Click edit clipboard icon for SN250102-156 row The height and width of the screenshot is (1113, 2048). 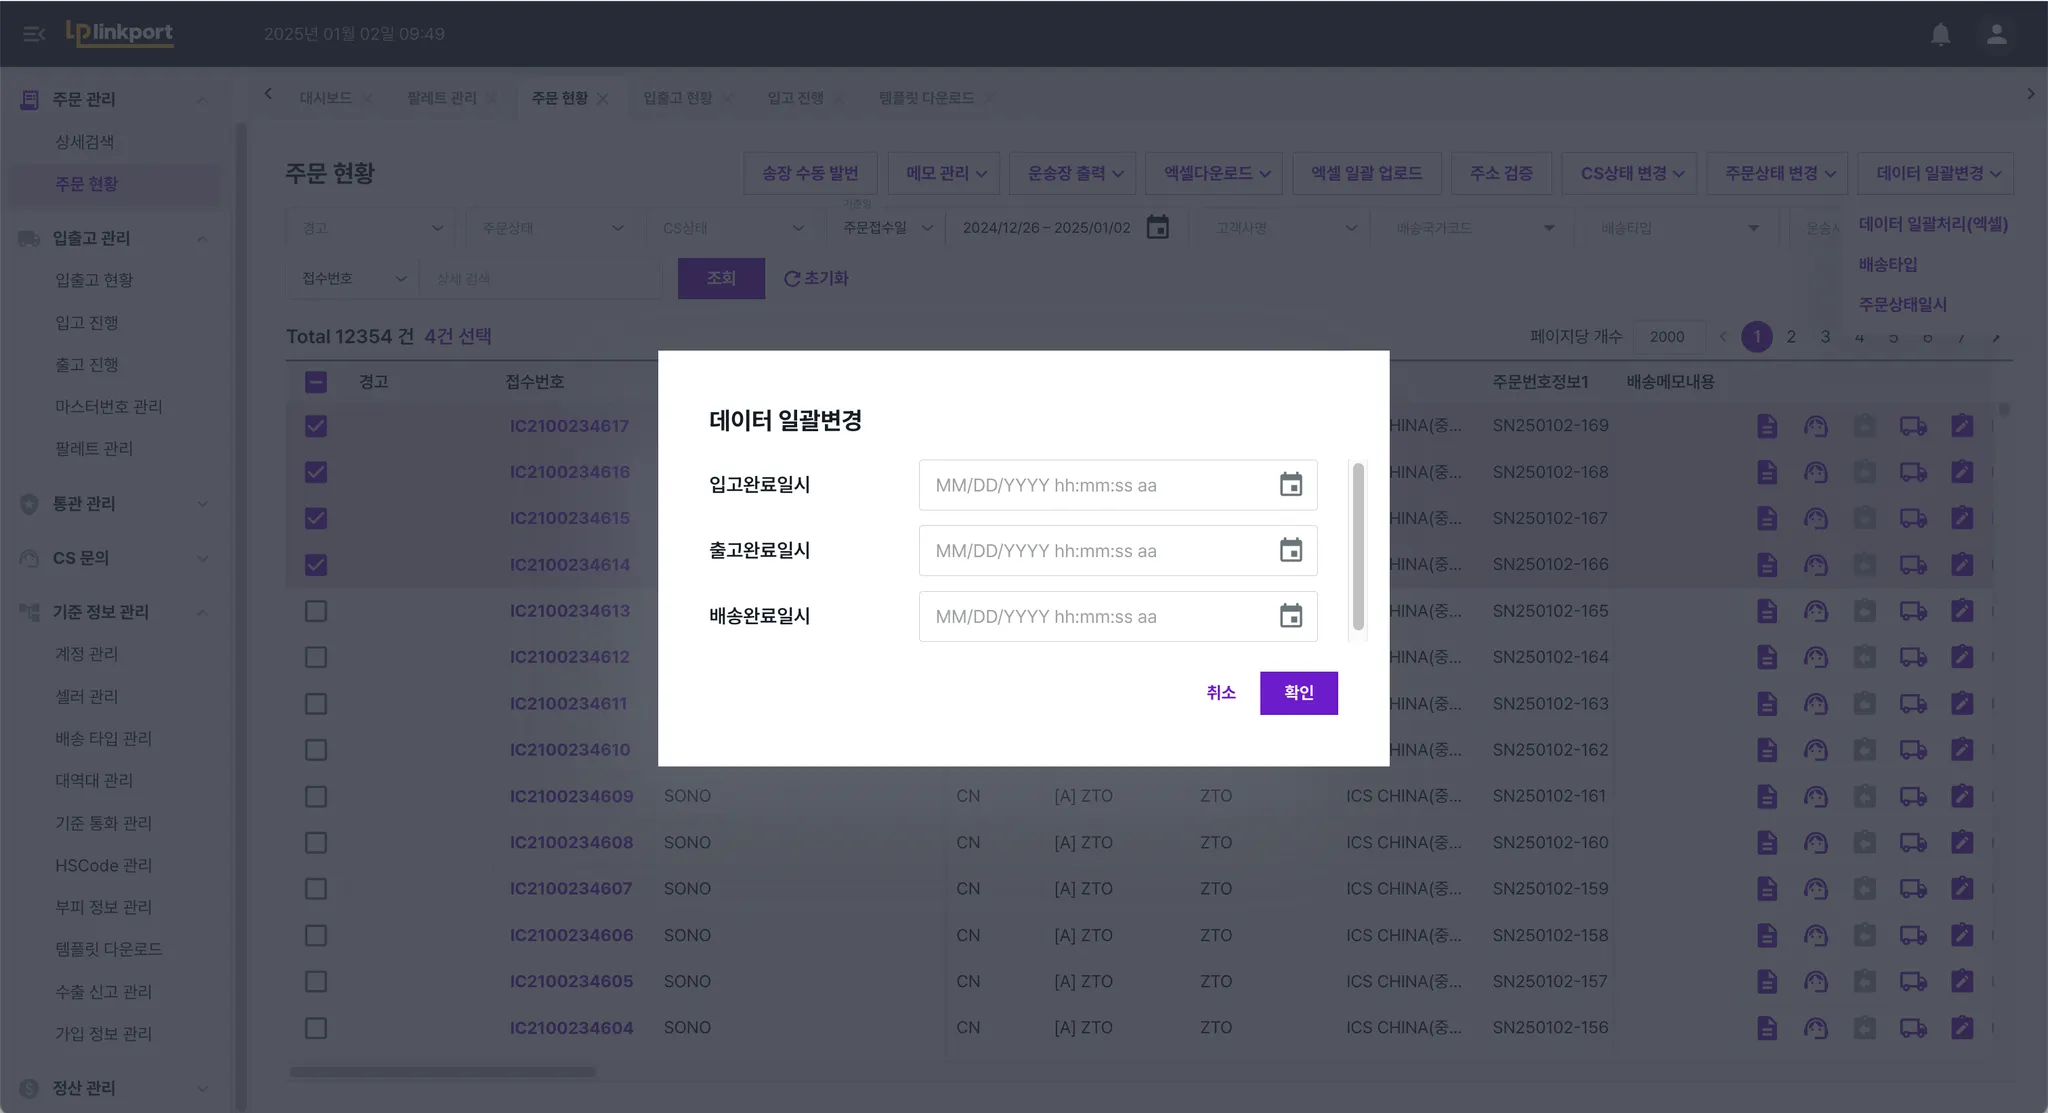tap(1962, 1027)
